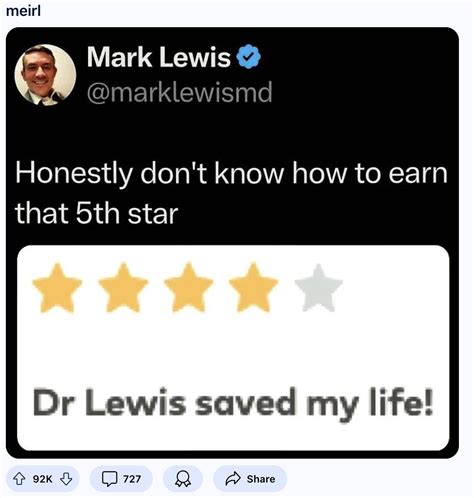Click the share arrow icon
Screen dimensions: 474x498
[x=233, y=479]
